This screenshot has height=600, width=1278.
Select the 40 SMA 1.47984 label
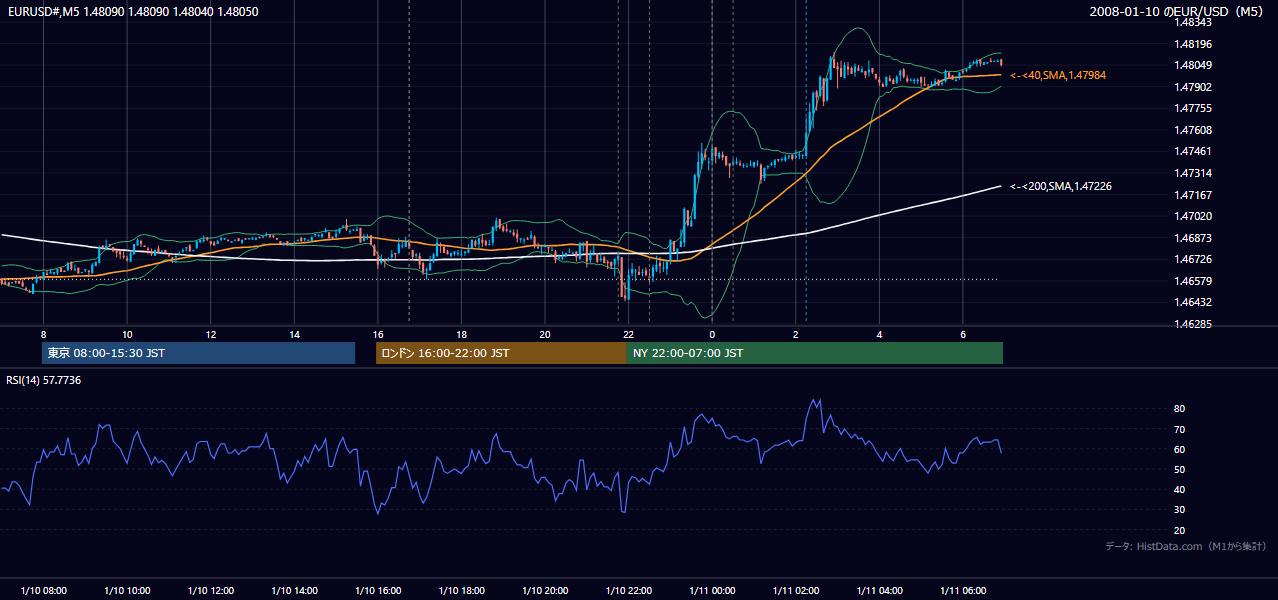click(x=1058, y=75)
